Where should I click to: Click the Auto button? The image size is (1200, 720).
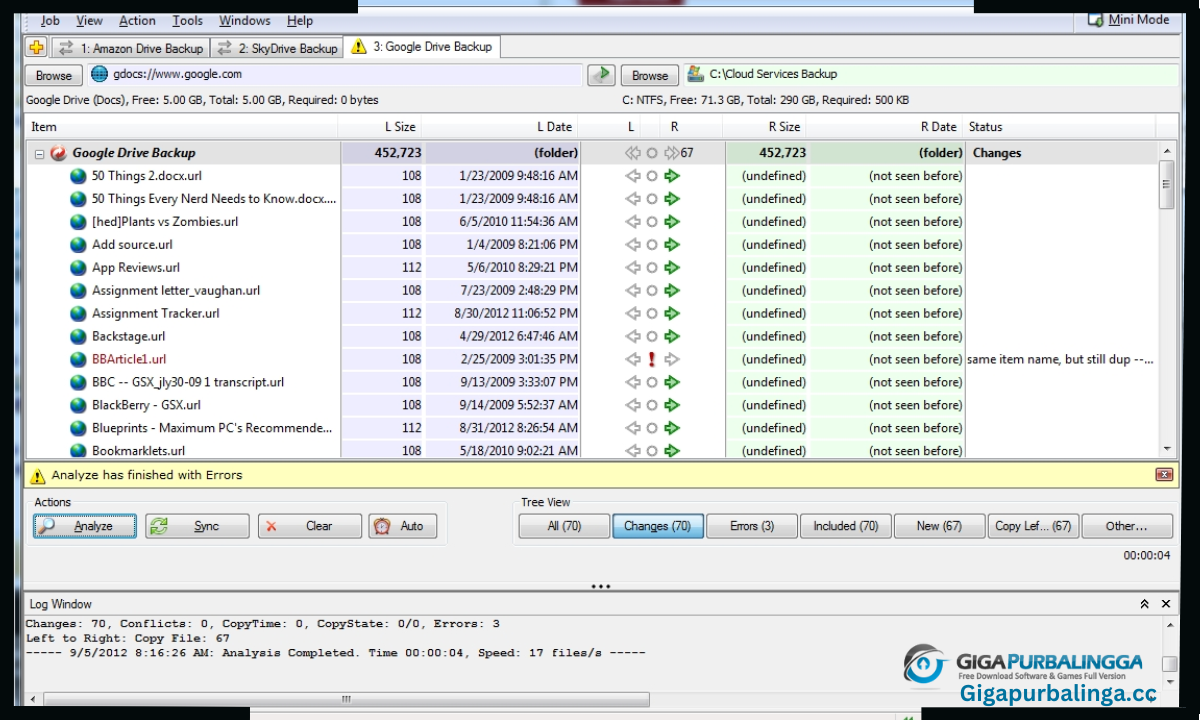click(x=403, y=526)
